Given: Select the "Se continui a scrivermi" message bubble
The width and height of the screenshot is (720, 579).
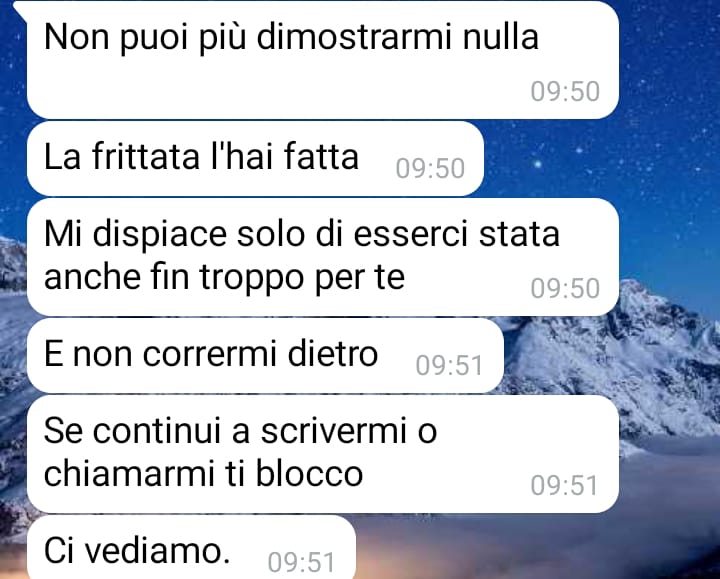Looking at the screenshot, I should pyautogui.click(x=323, y=454).
